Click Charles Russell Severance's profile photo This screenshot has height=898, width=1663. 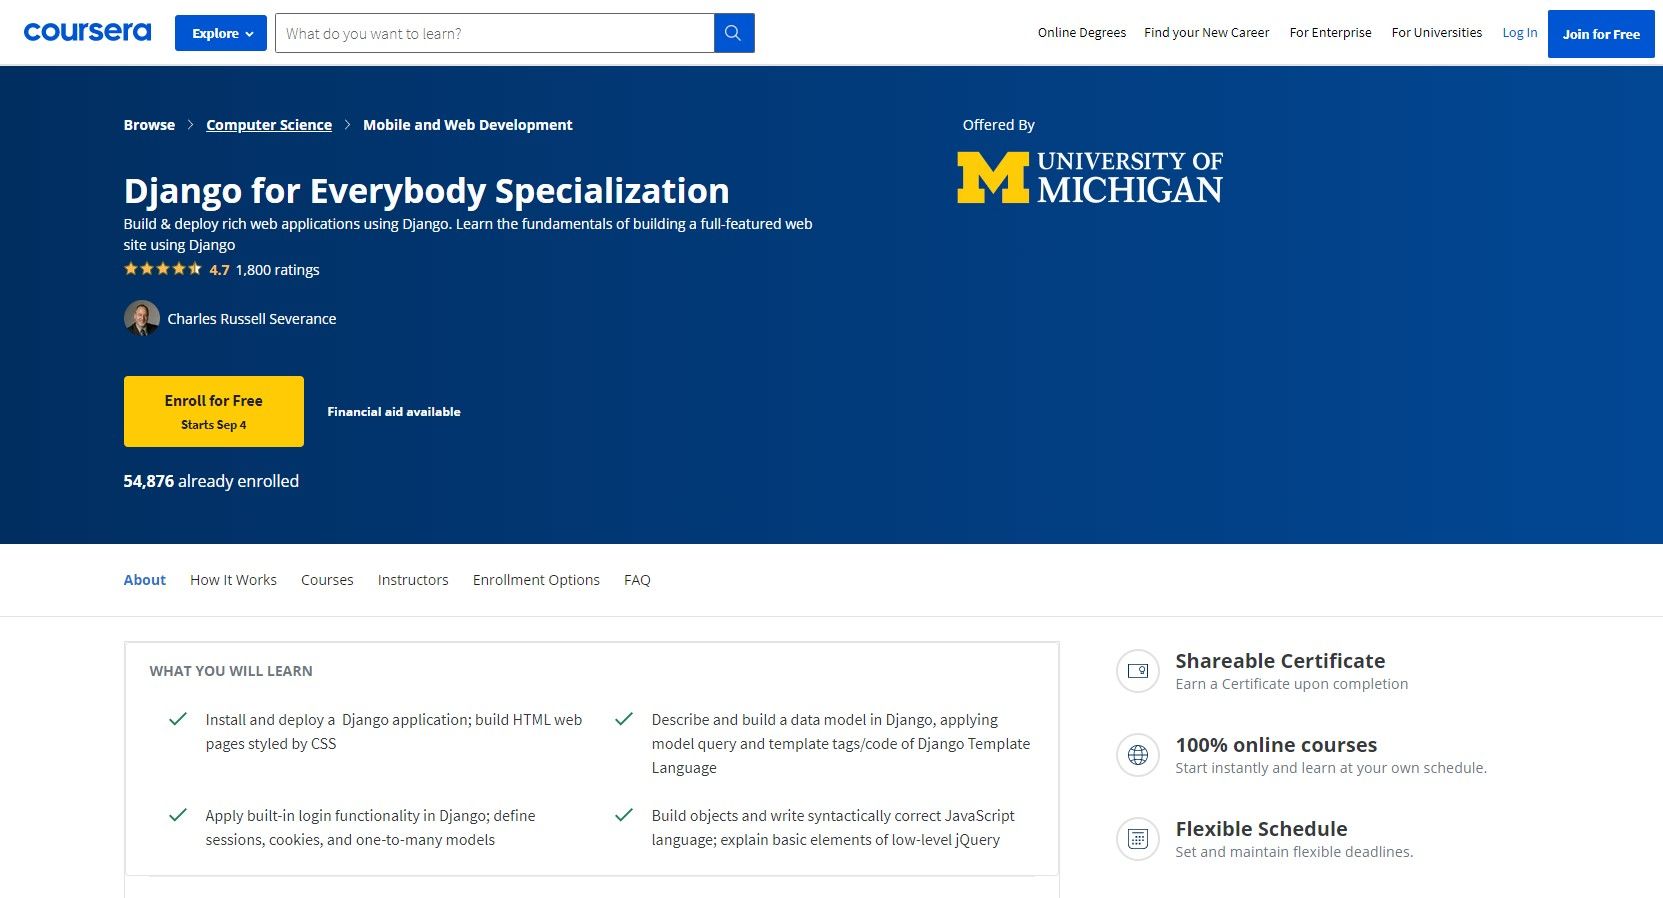141,318
